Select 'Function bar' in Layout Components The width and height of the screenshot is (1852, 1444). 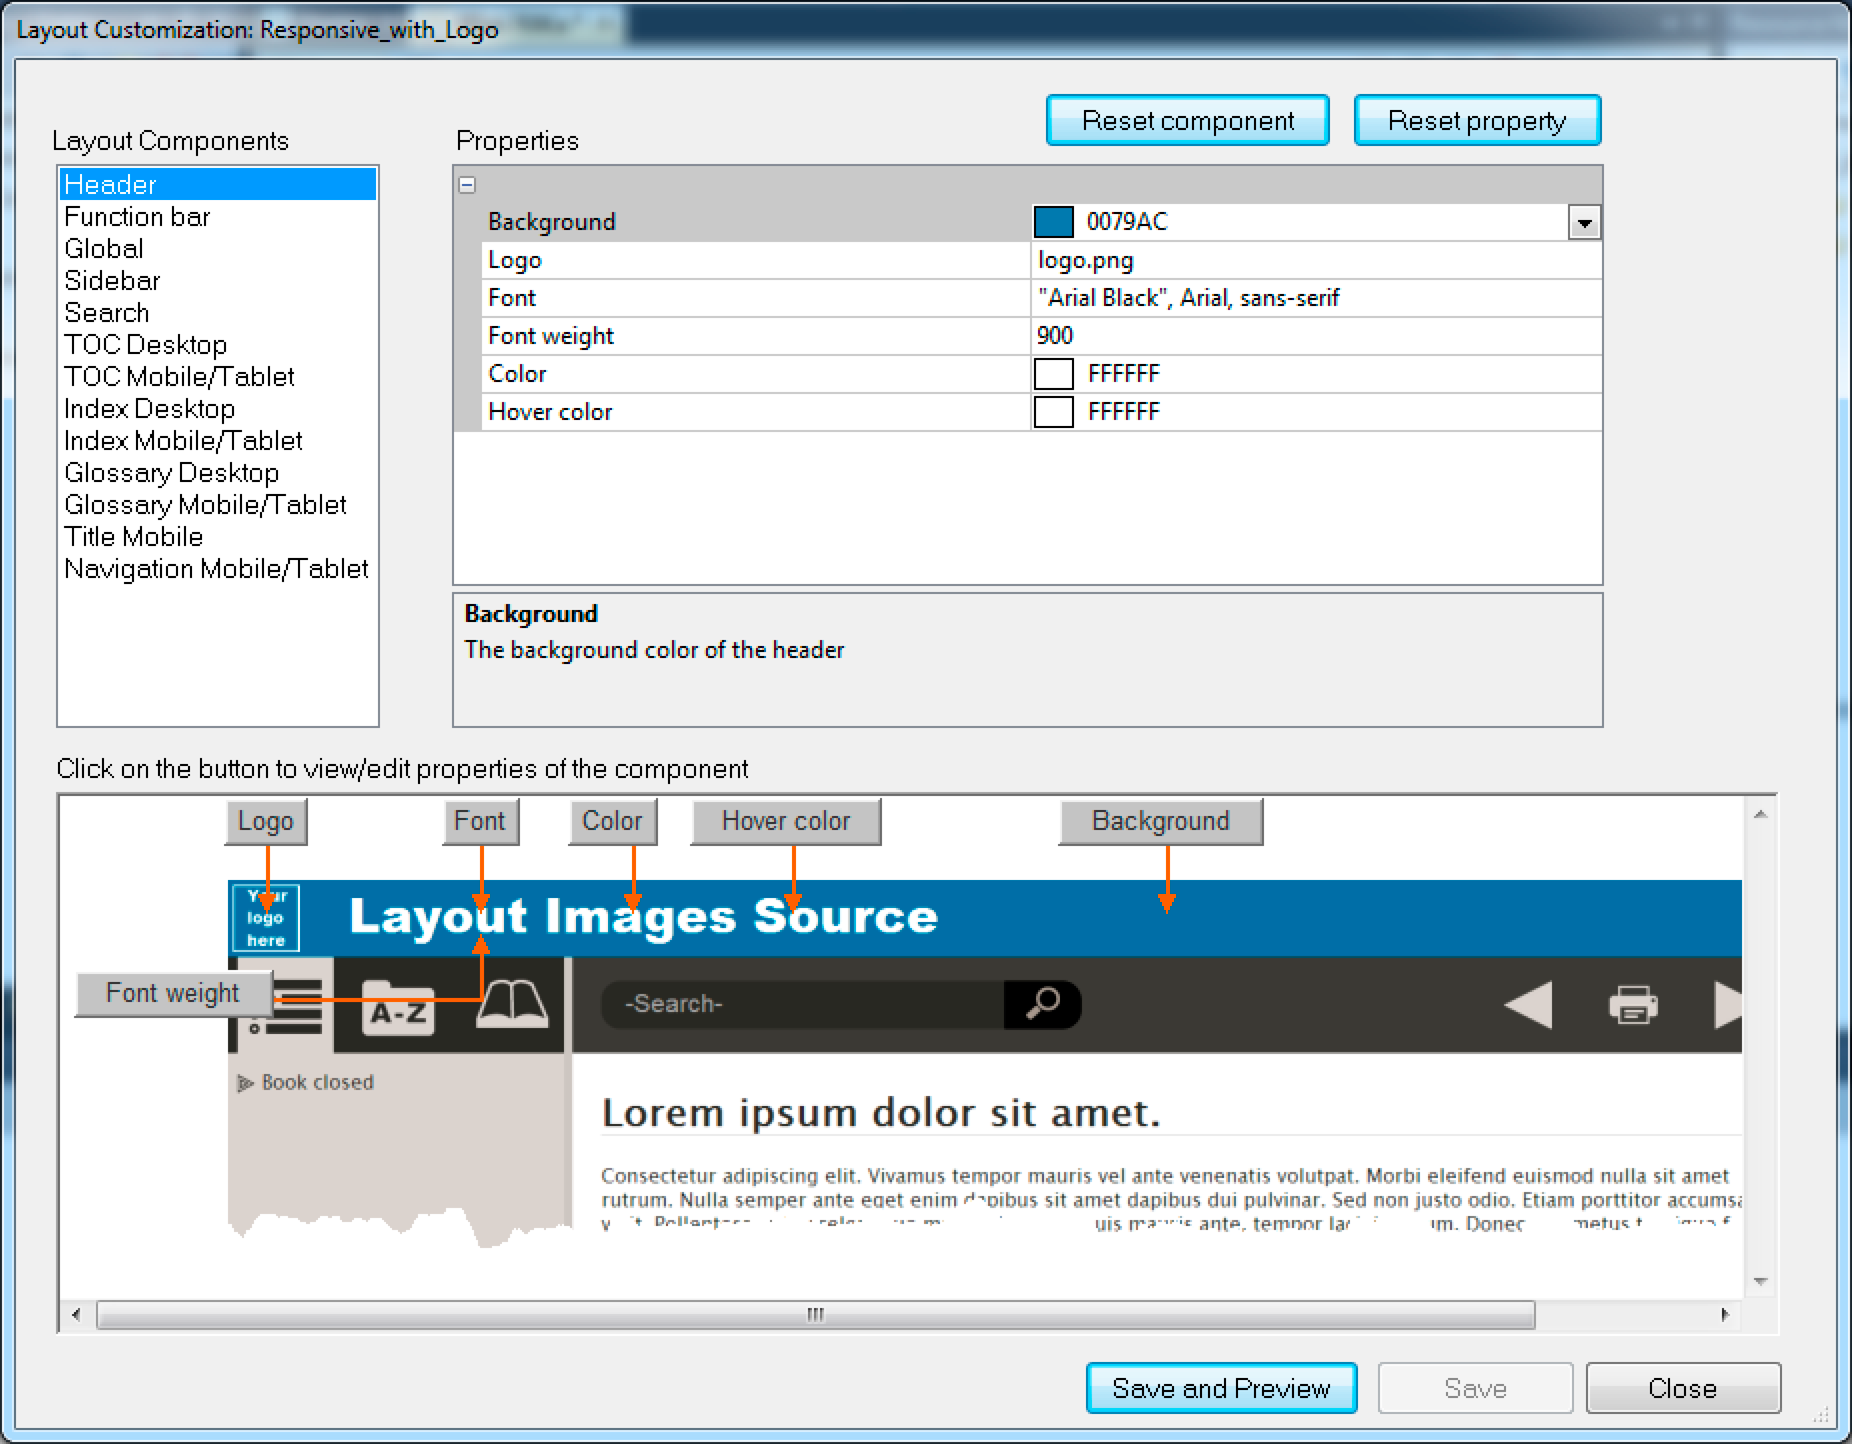click(137, 216)
